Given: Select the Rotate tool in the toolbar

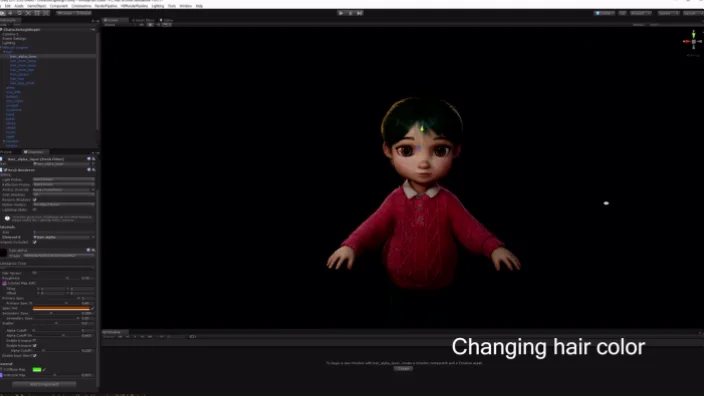Looking at the screenshot, I should [x=19, y=13].
